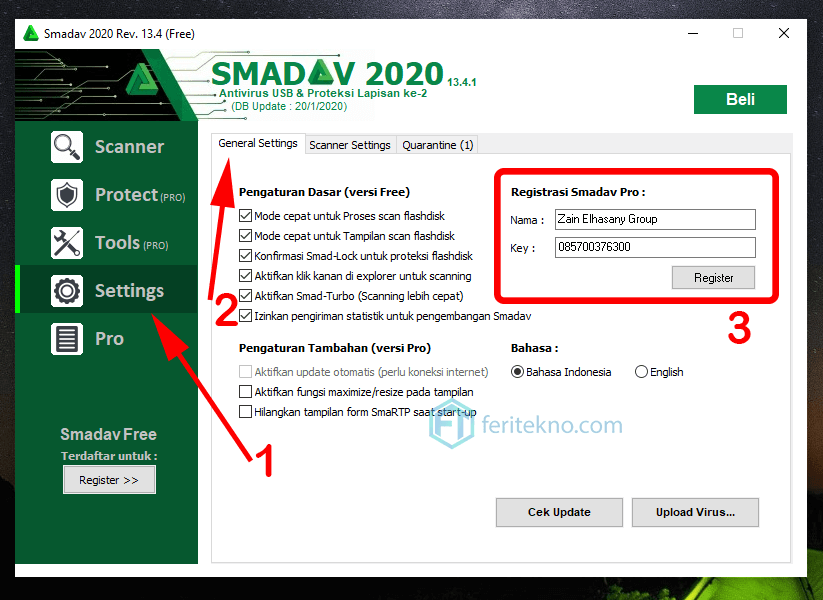Screen dimensions: 823x600
Task: Select the English language radio button
Action: [641, 372]
